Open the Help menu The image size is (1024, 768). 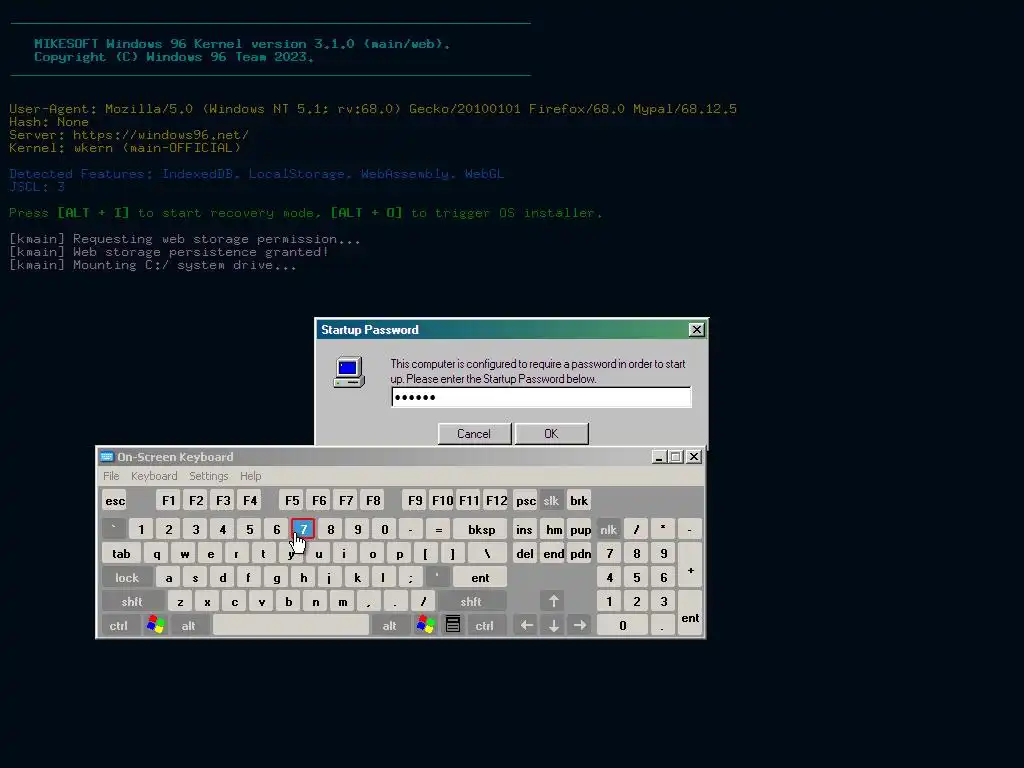click(x=251, y=475)
